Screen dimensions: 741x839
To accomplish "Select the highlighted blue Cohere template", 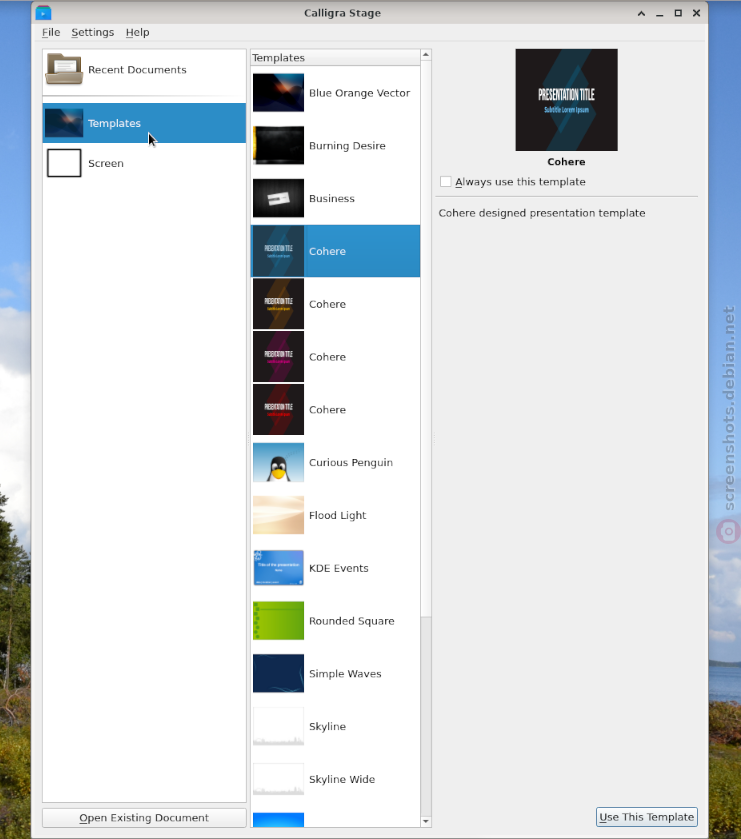I will click(x=335, y=251).
